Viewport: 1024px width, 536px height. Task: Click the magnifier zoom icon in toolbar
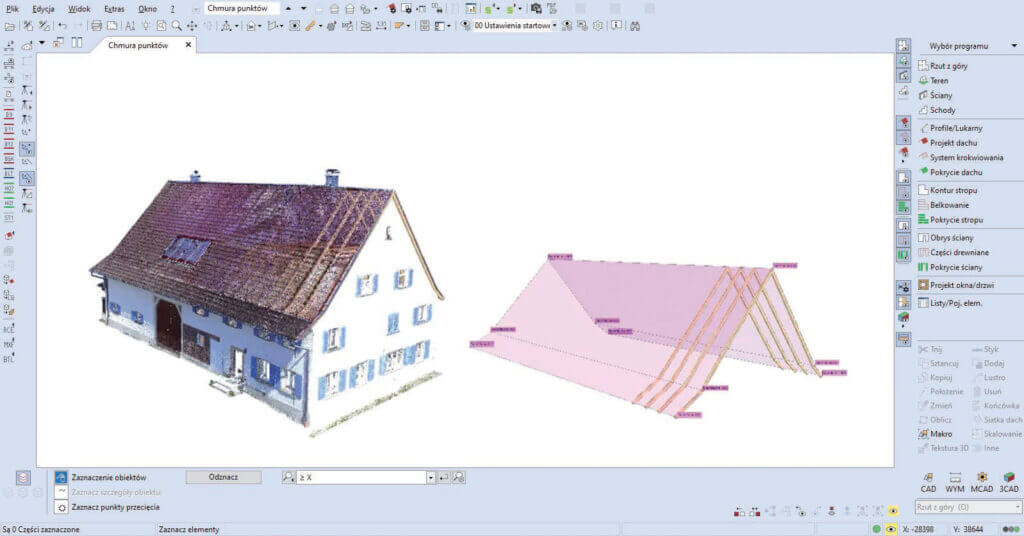[x=176, y=26]
